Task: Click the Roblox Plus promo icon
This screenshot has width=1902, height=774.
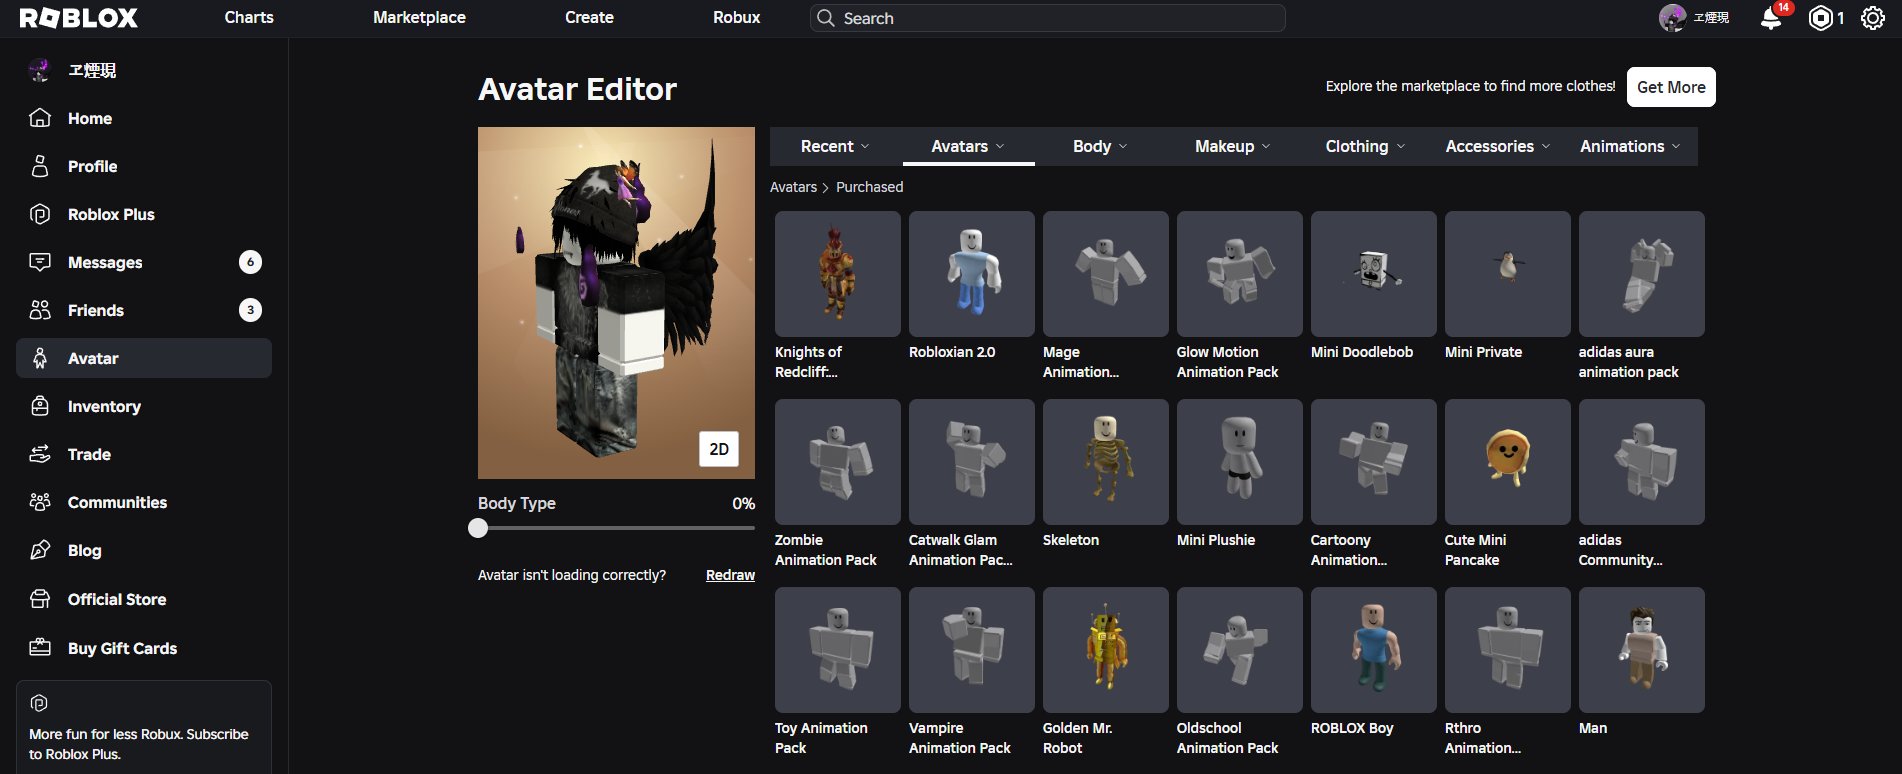Action: click(39, 703)
